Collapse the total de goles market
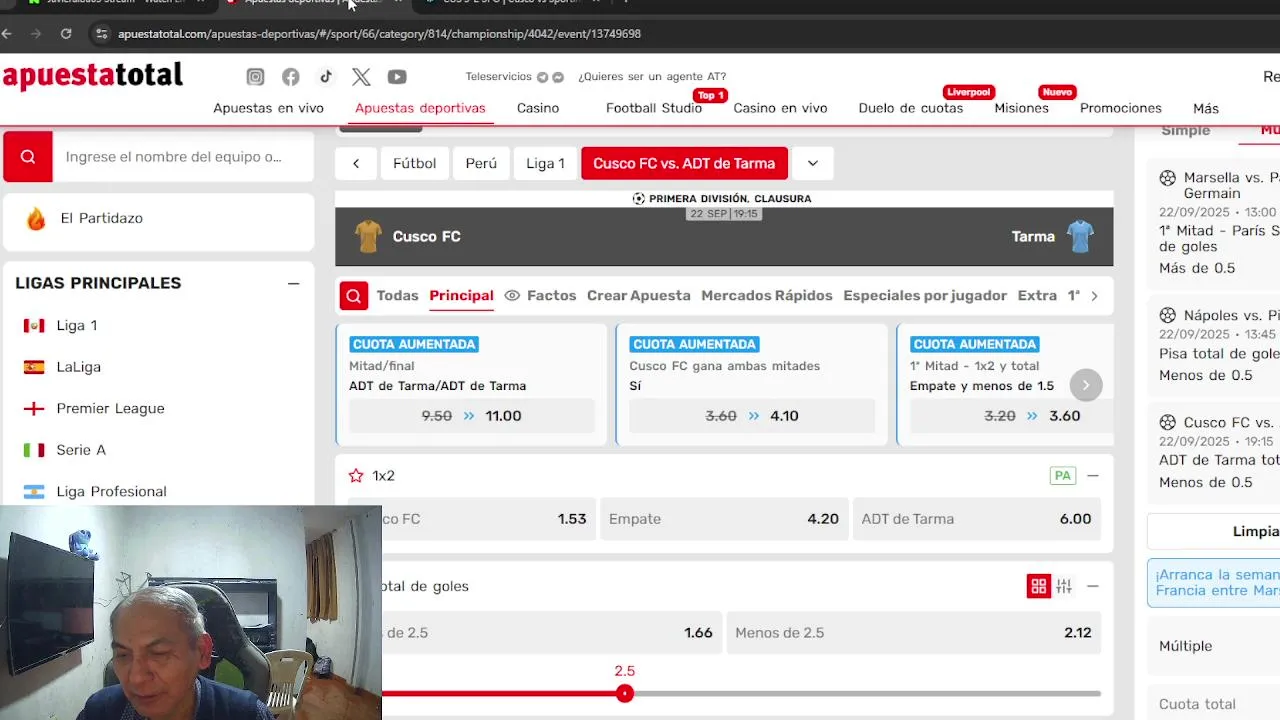 tap(1093, 586)
